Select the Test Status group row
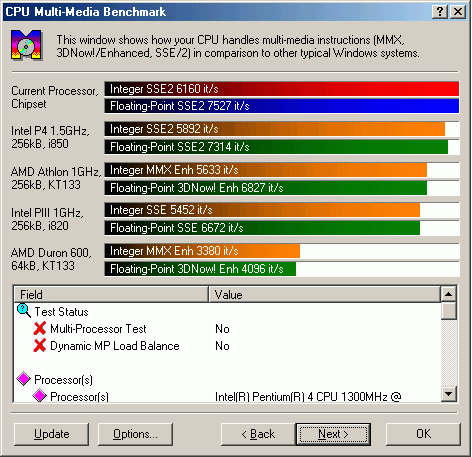 228,312
